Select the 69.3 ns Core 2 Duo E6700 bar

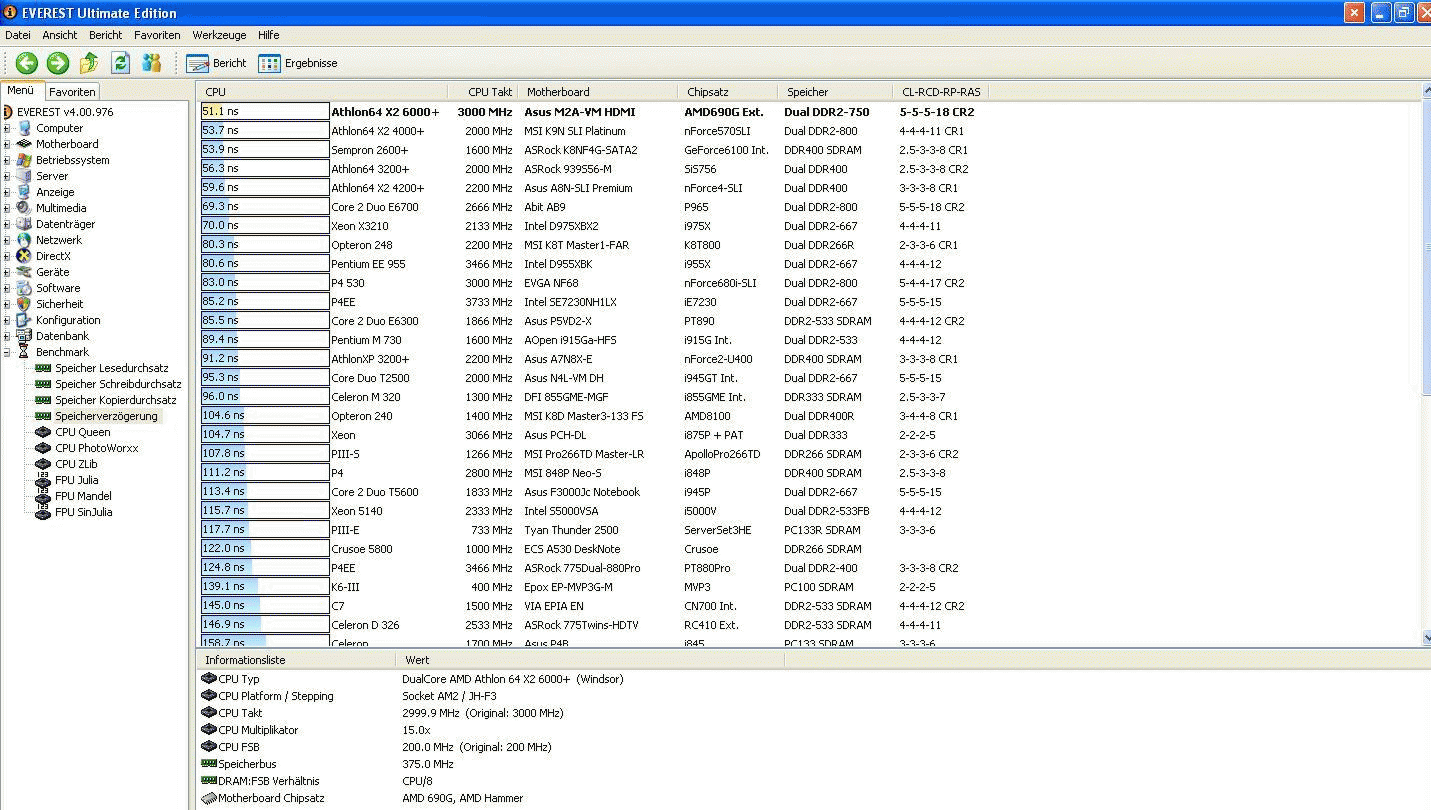tap(265, 207)
